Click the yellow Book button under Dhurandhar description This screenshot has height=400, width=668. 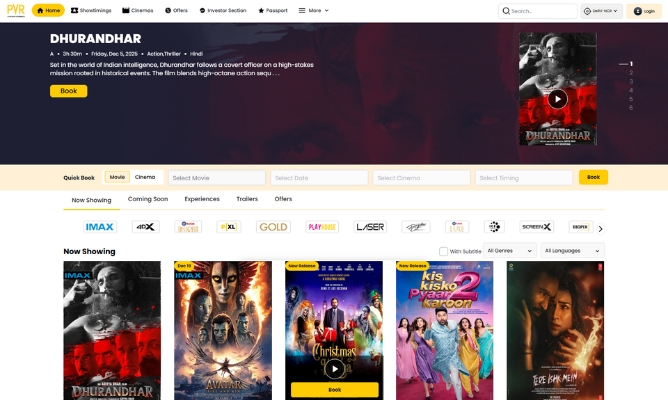pyautogui.click(x=68, y=91)
